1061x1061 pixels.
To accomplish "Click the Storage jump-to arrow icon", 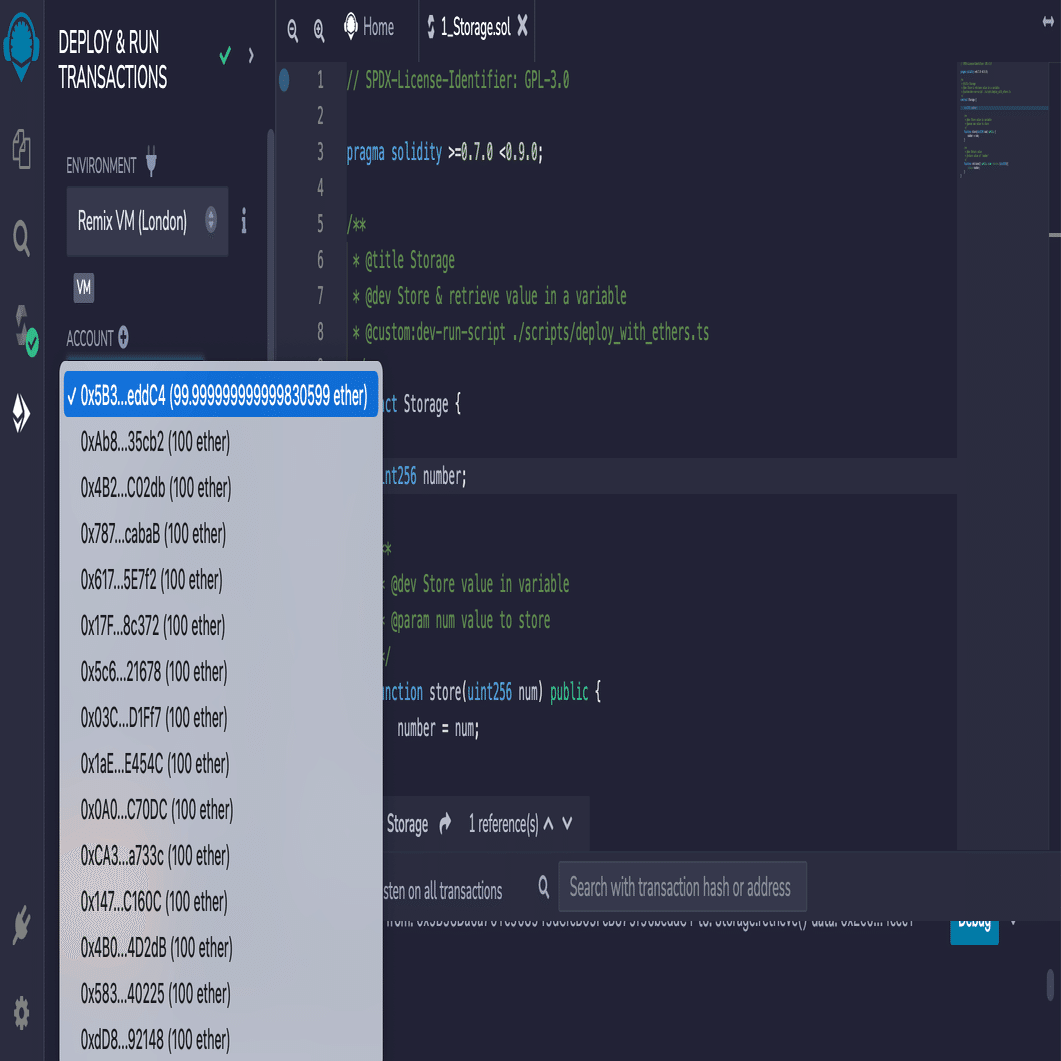I will [445, 823].
